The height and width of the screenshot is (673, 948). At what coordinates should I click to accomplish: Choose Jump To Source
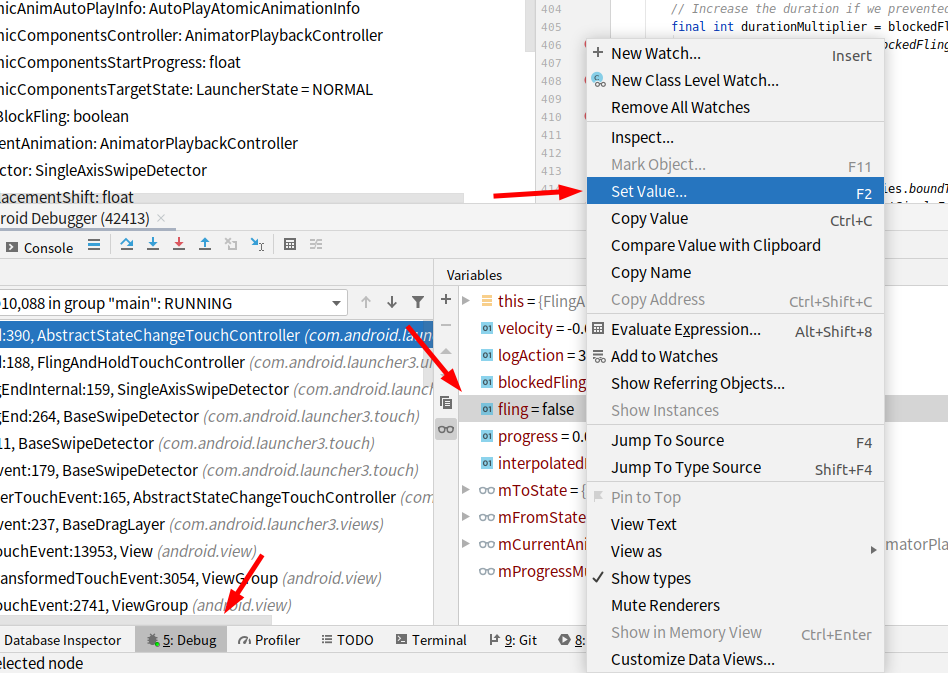[x=735, y=440]
